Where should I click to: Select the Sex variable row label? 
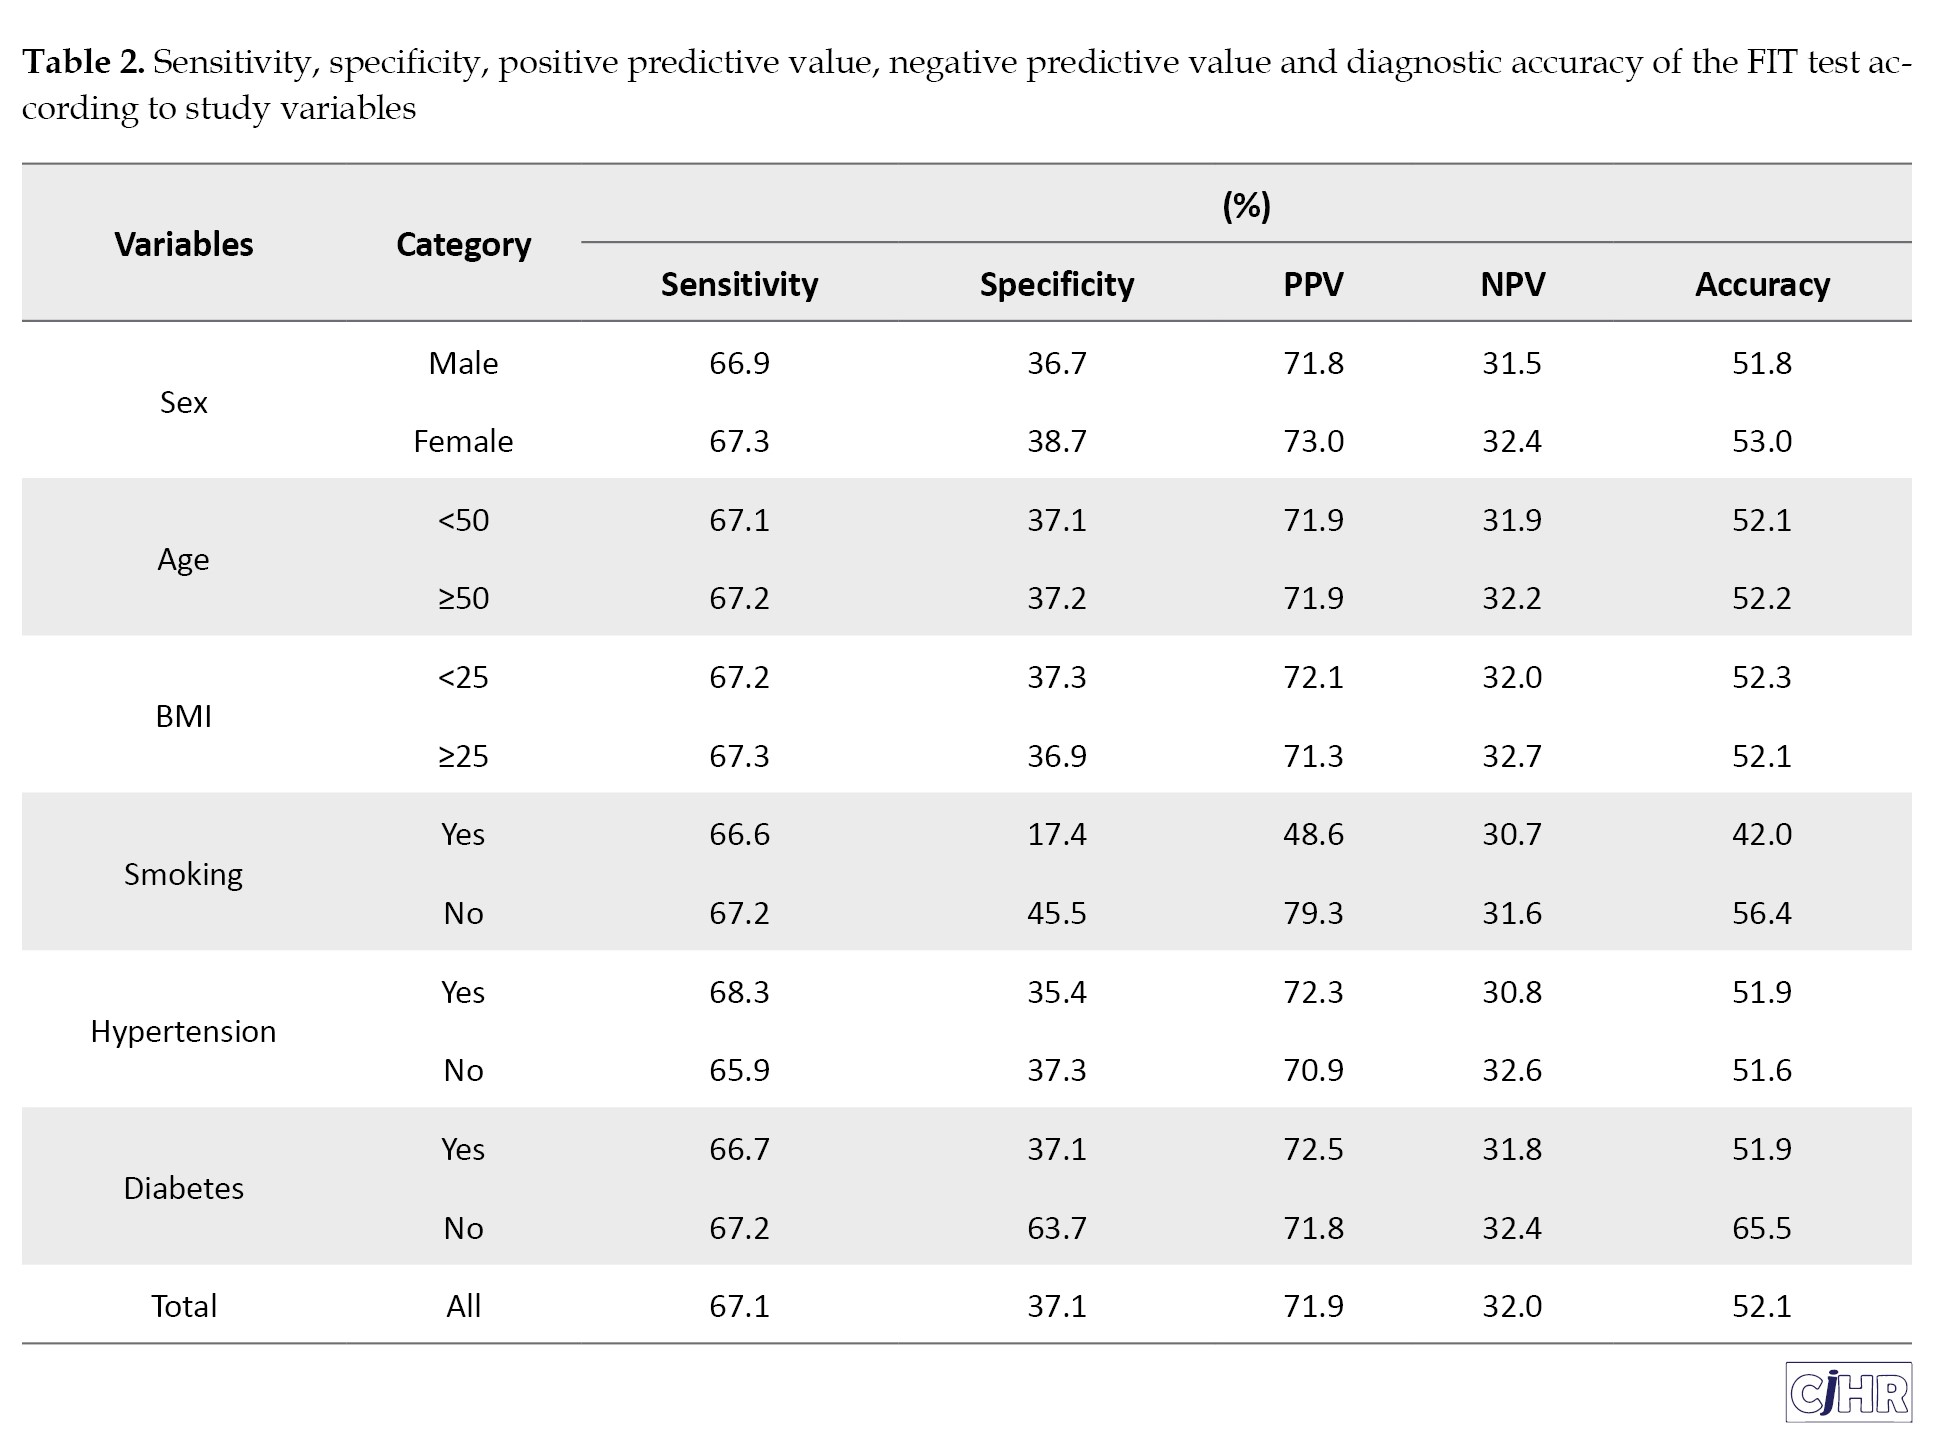tap(184, 402)
